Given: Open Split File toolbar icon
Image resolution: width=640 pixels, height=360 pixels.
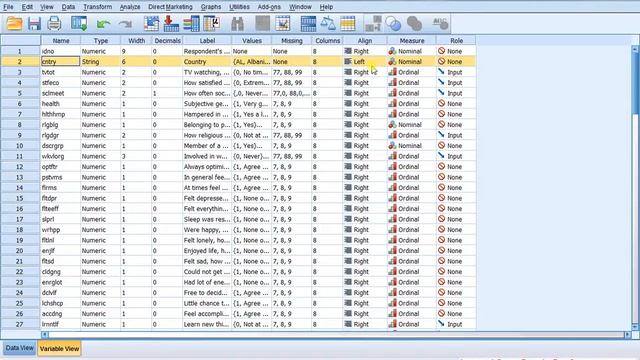Looking at the screenshot, I should [x=308, y=24].
